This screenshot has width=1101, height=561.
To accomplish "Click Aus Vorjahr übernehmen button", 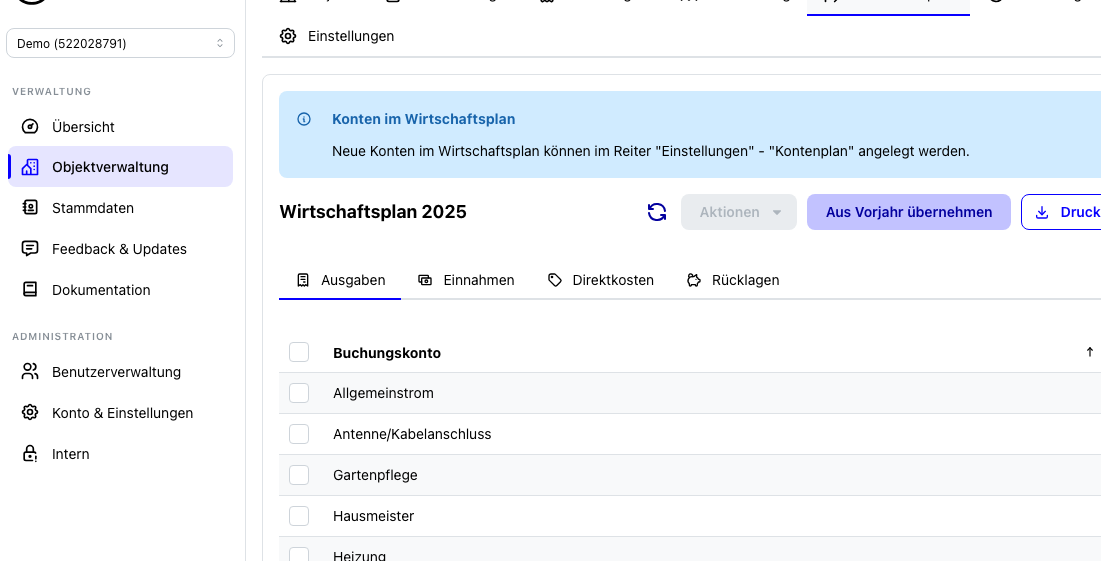I will [909, 212].
